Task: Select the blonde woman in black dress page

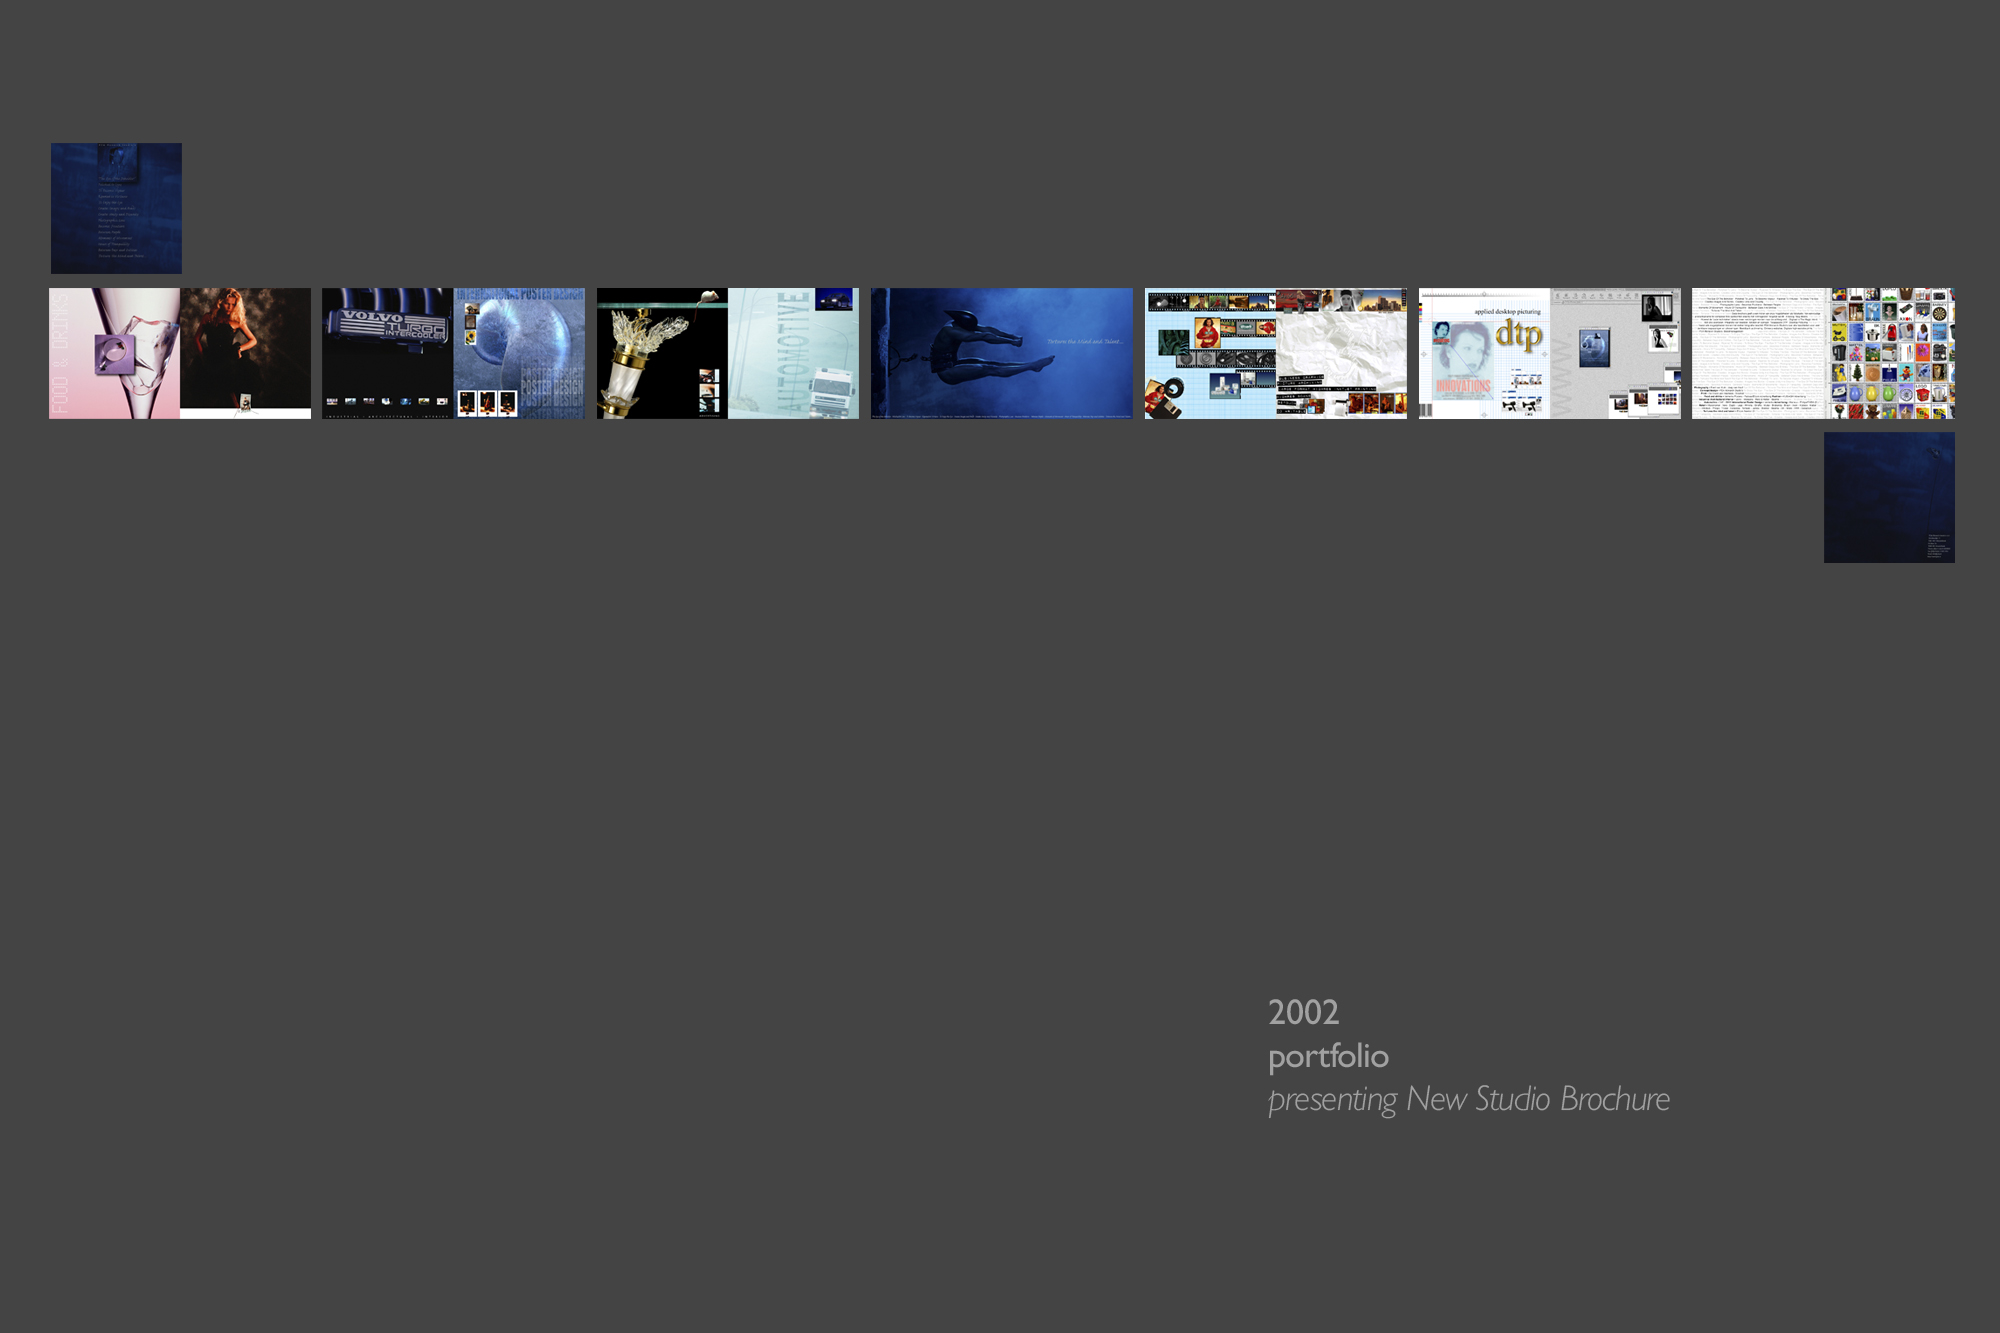Action: coord(245,353)
